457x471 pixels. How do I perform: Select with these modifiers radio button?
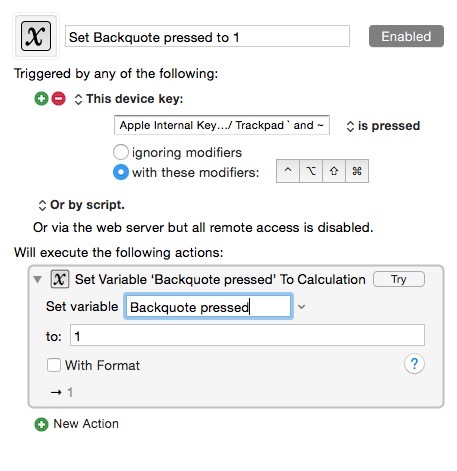[x=121, y=172]
